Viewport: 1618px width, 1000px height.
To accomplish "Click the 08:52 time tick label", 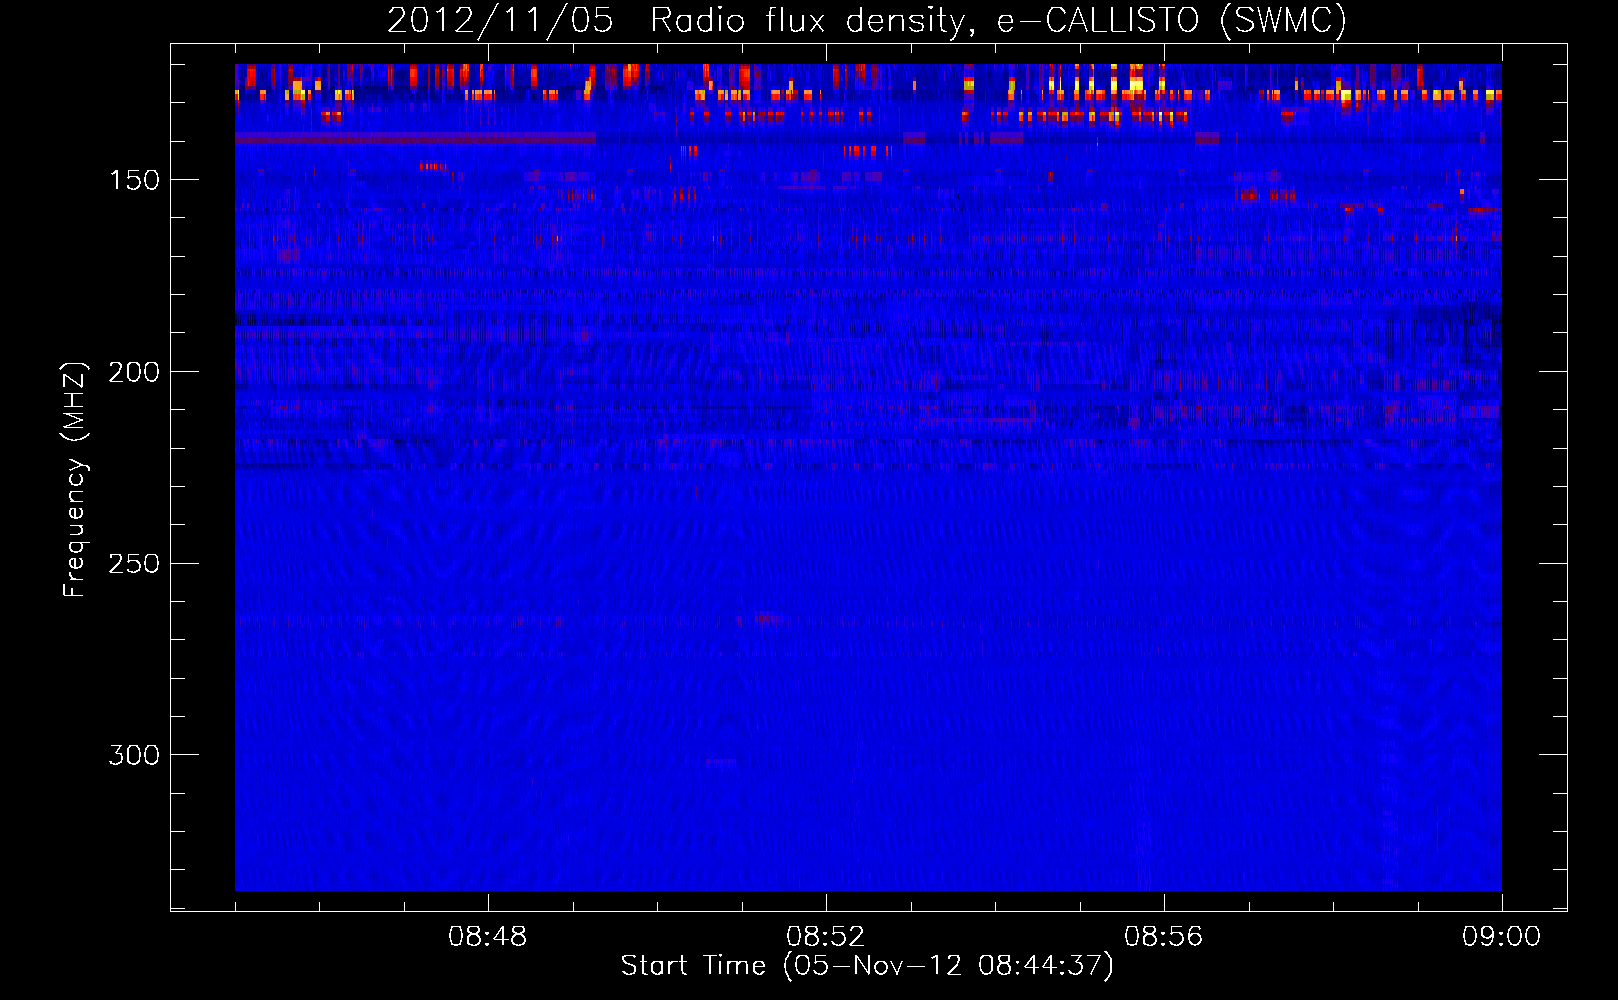I will coord(826,937).
